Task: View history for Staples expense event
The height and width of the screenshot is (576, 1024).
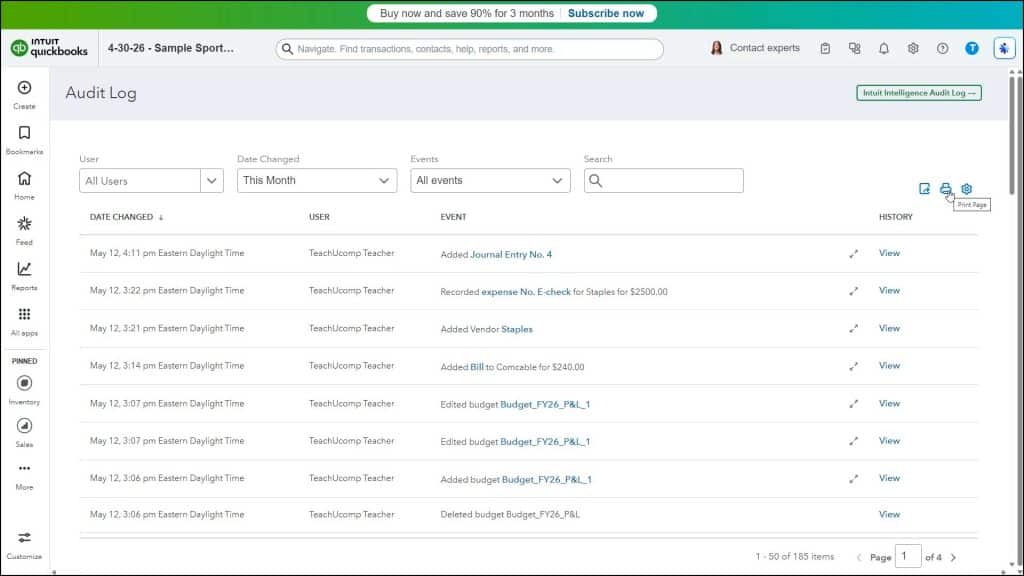Action: pos(889,291)
